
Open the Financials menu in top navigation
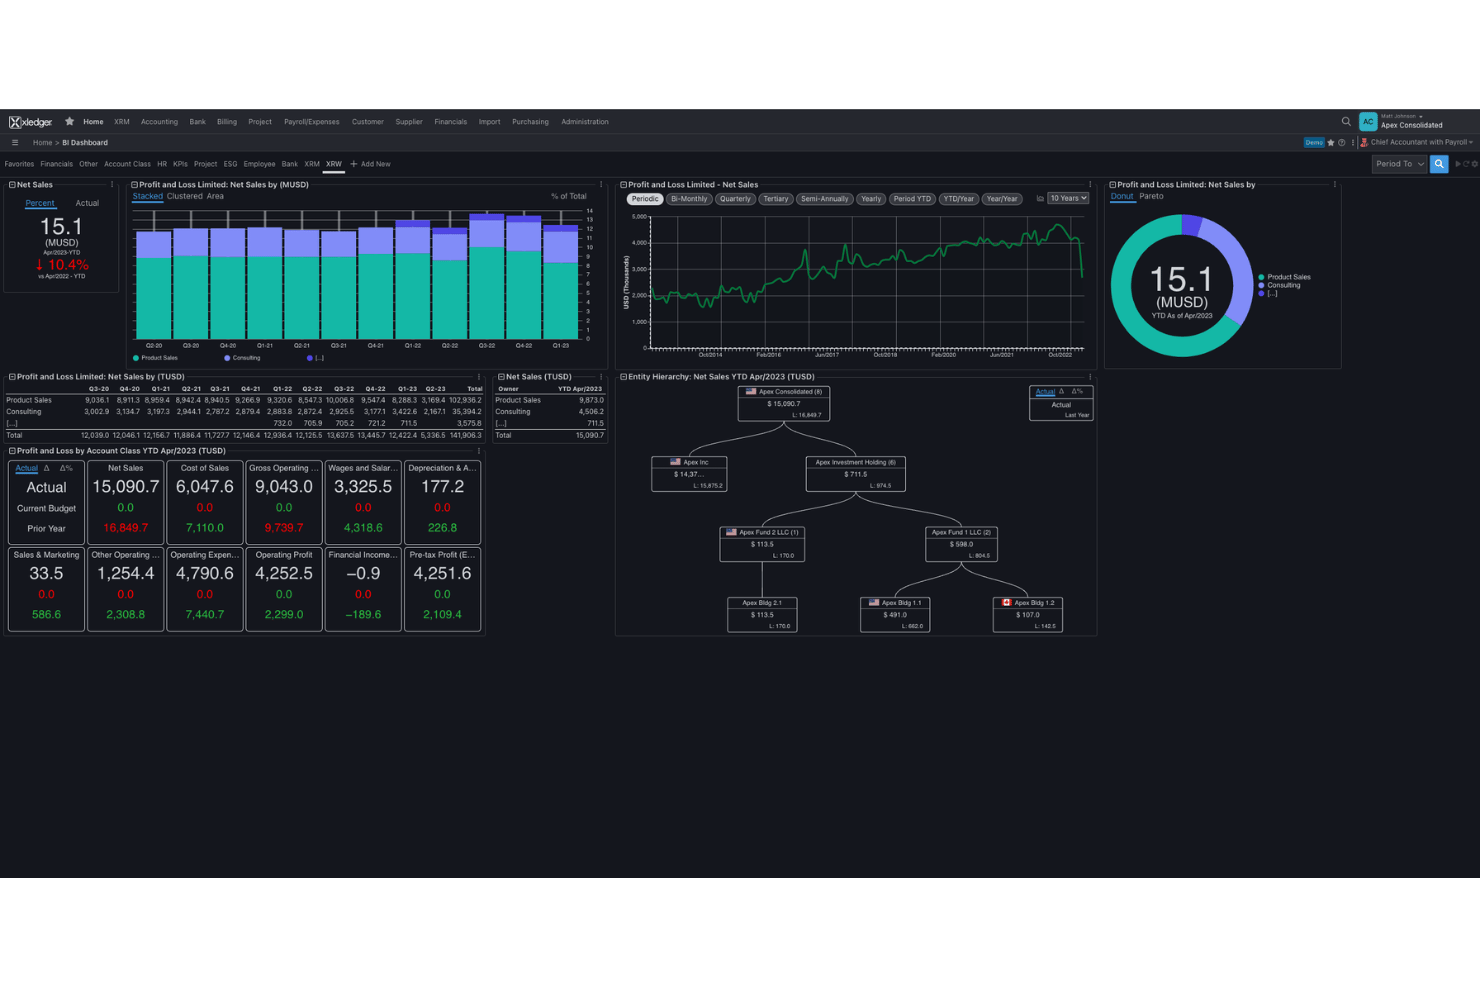coord(451,122)
